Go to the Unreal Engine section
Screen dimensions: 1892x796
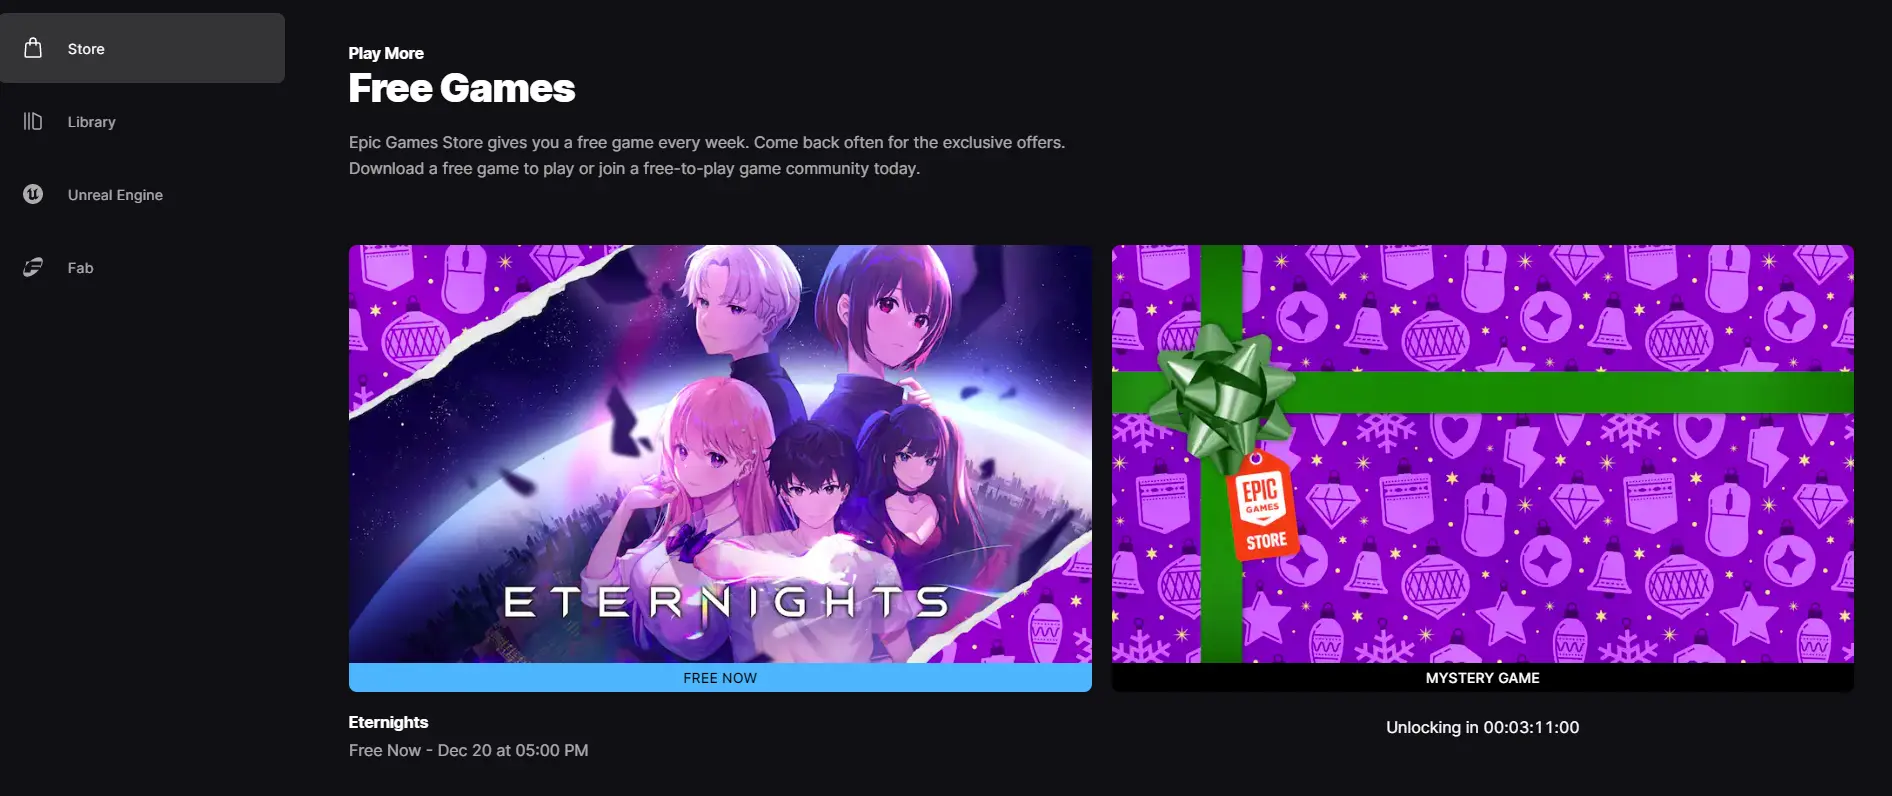click(x=142, y=194)
